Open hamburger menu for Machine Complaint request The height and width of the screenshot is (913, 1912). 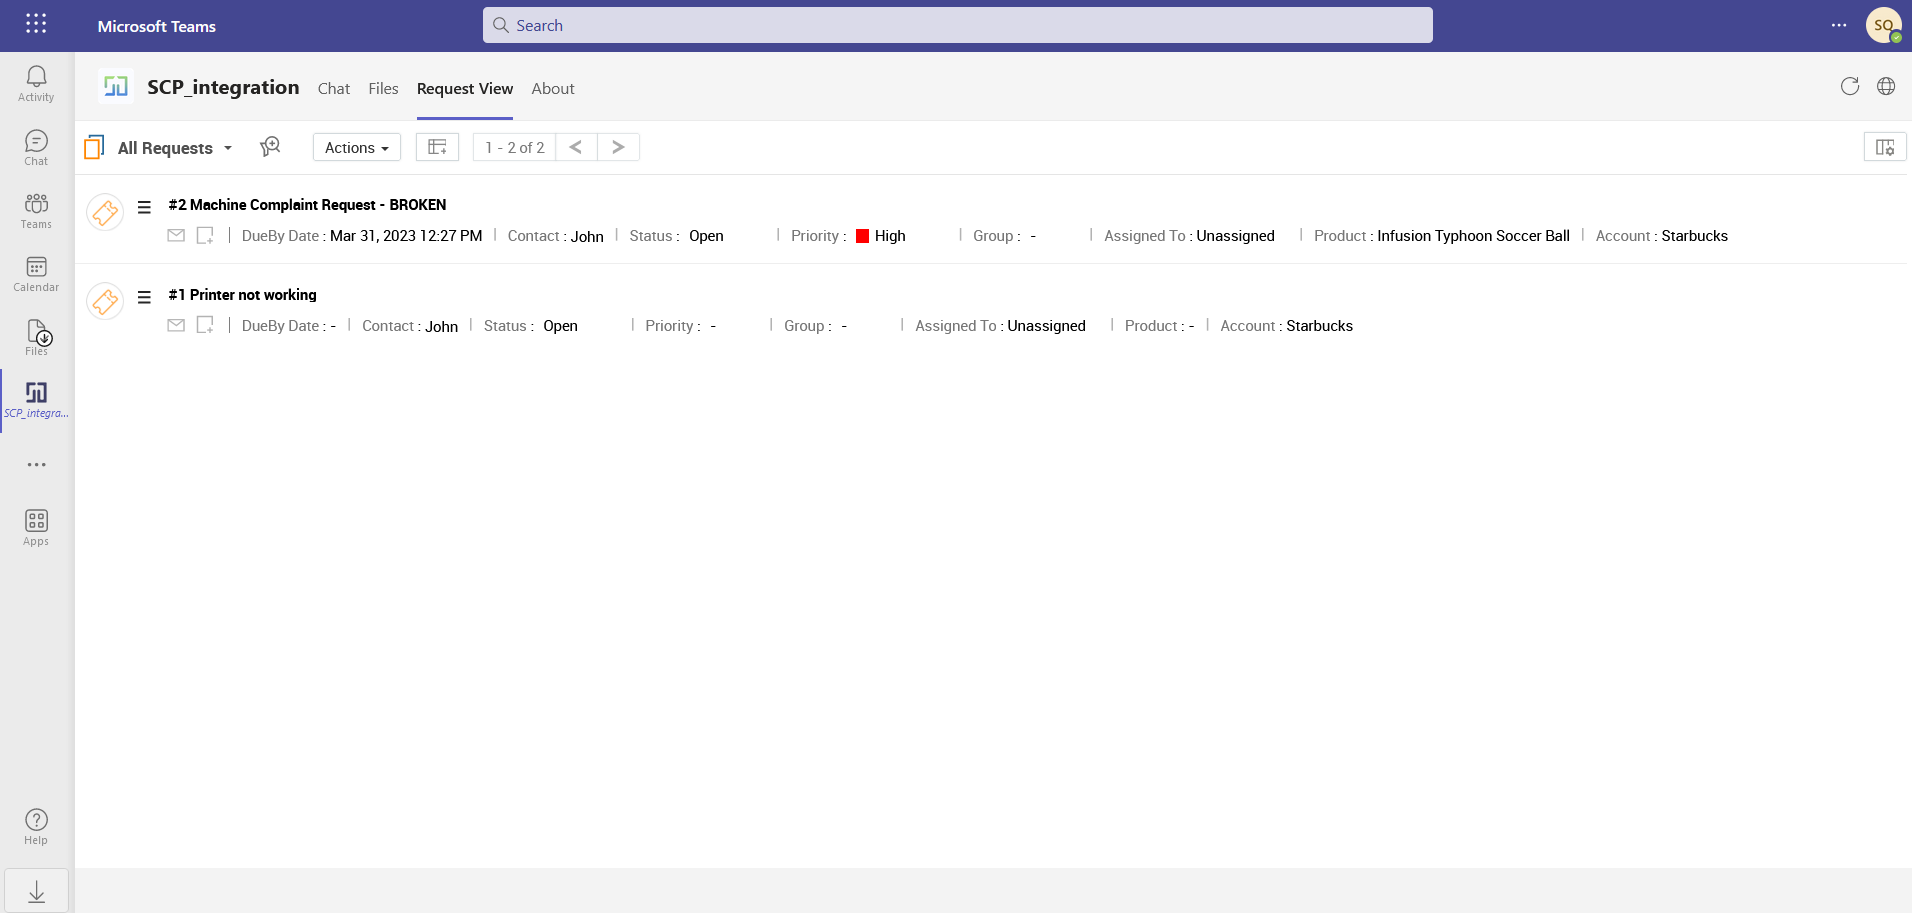click(x=144, y=207)
